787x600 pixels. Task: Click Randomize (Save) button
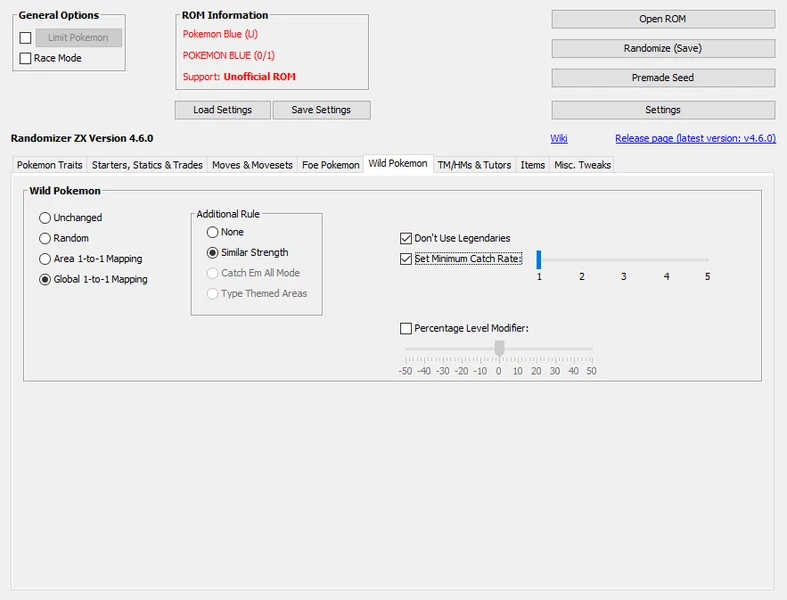(663, 48)
